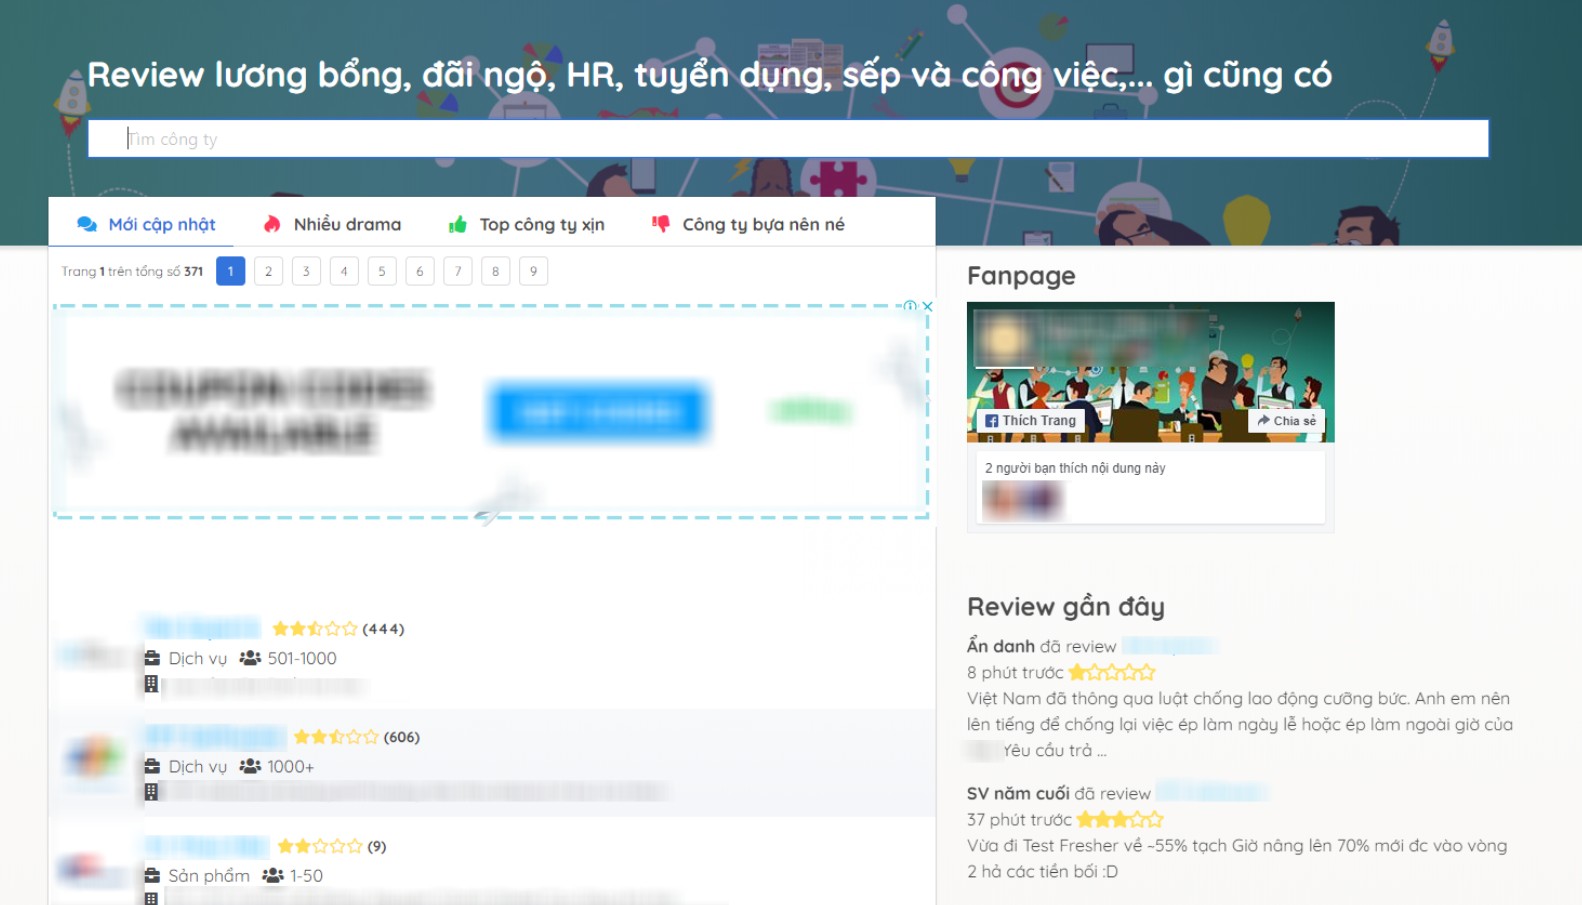Screen dimensions: 1582x905
Task: Go to pagination page 2
Action: pos(268,271)
